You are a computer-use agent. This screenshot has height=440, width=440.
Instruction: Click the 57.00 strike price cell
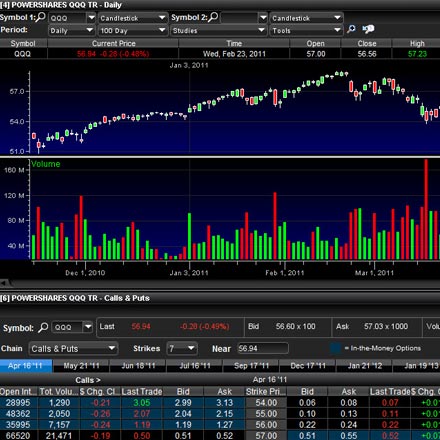[x=266, y=435]
